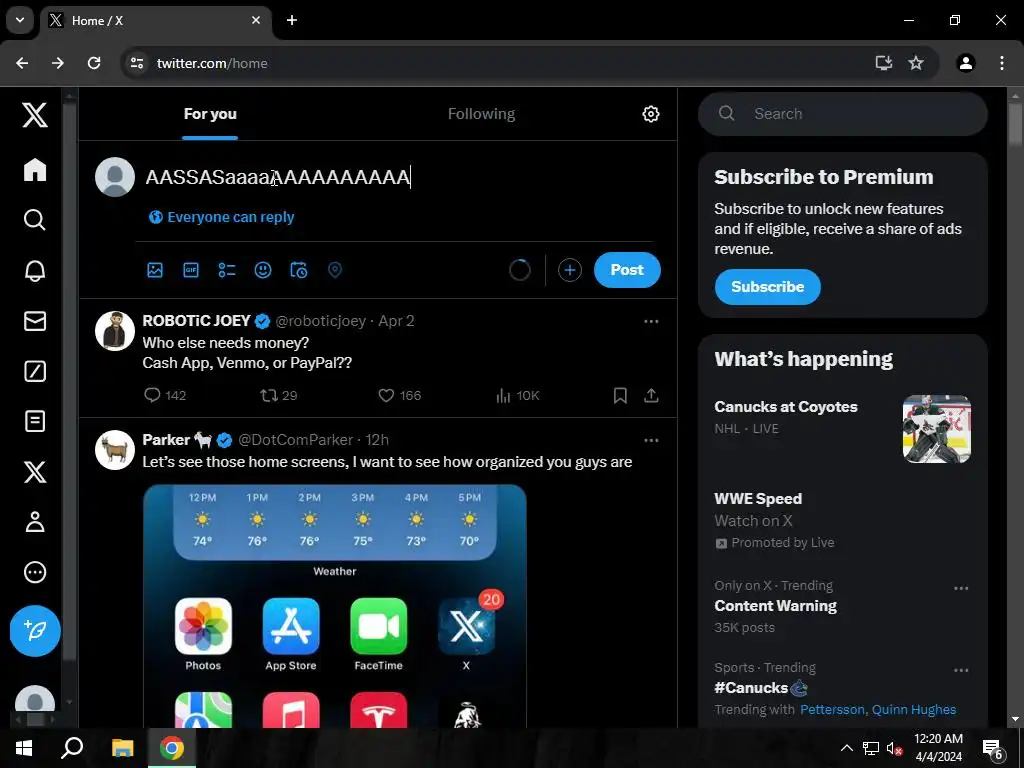Open Windows notification center

point(993,748)
